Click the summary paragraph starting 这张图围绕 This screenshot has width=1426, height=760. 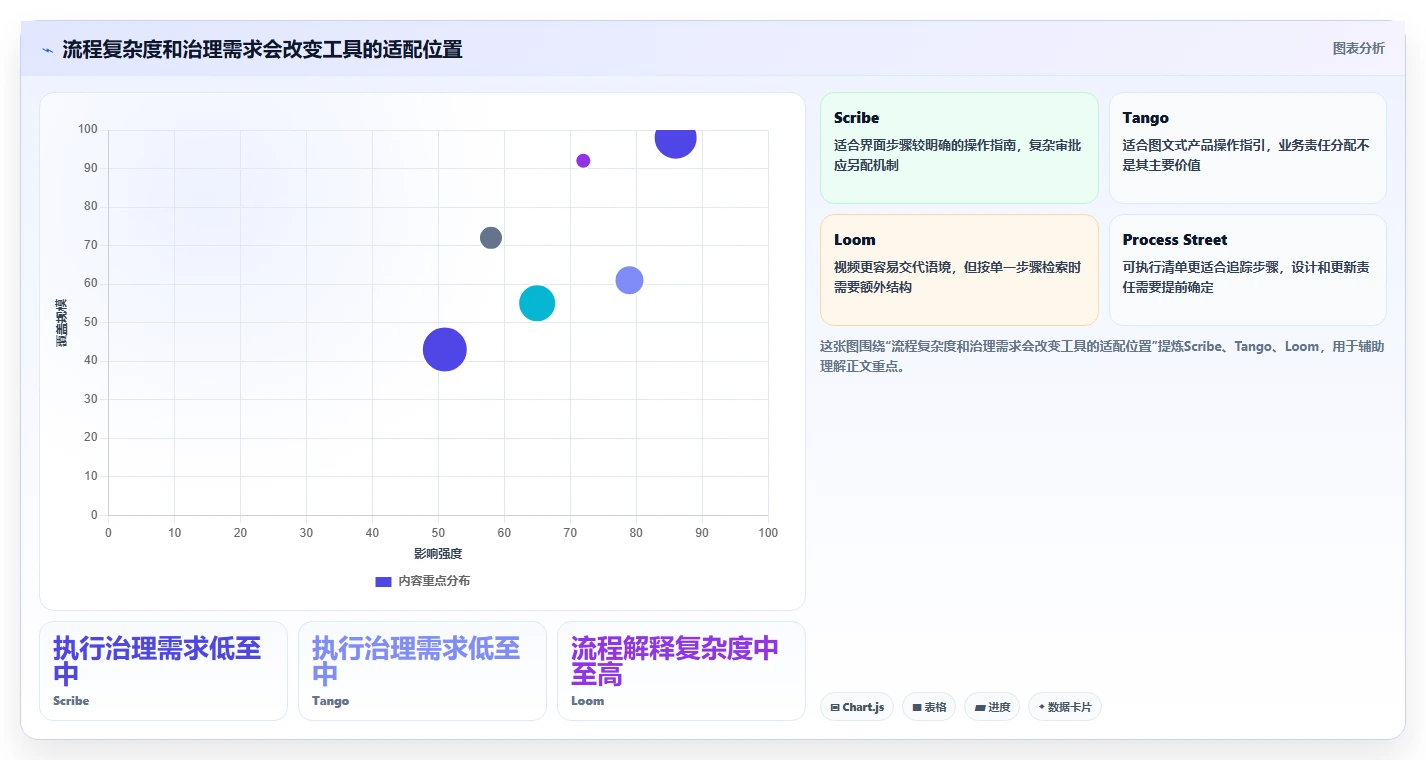pyautogui.click(x=1102, y=356)
